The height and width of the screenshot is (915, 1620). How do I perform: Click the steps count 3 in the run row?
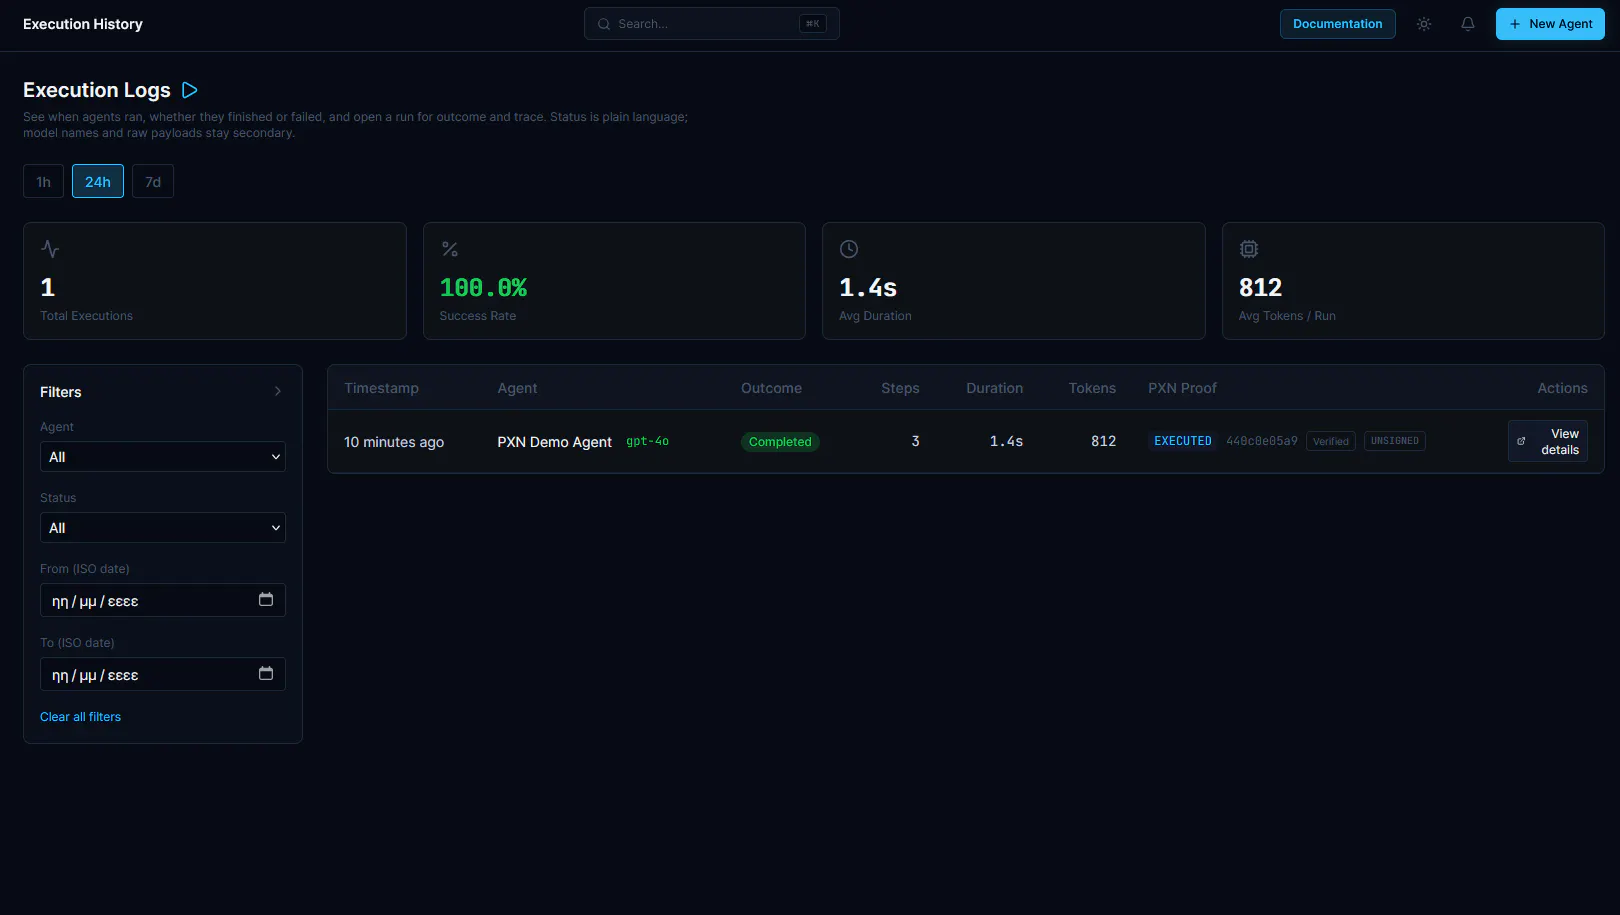pos(915,441)
